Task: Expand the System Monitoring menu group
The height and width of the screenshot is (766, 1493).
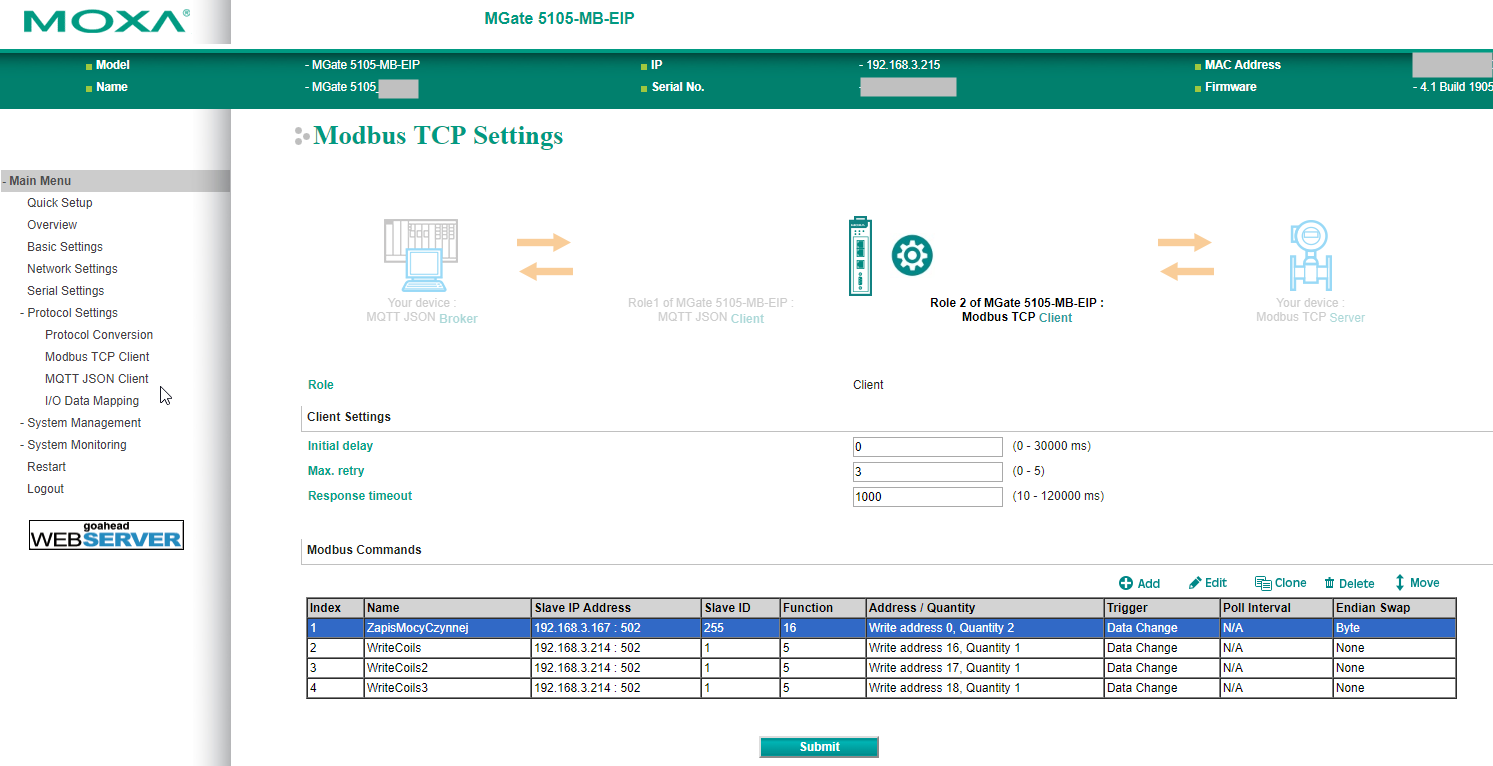Action: click(x=73, y=445)
